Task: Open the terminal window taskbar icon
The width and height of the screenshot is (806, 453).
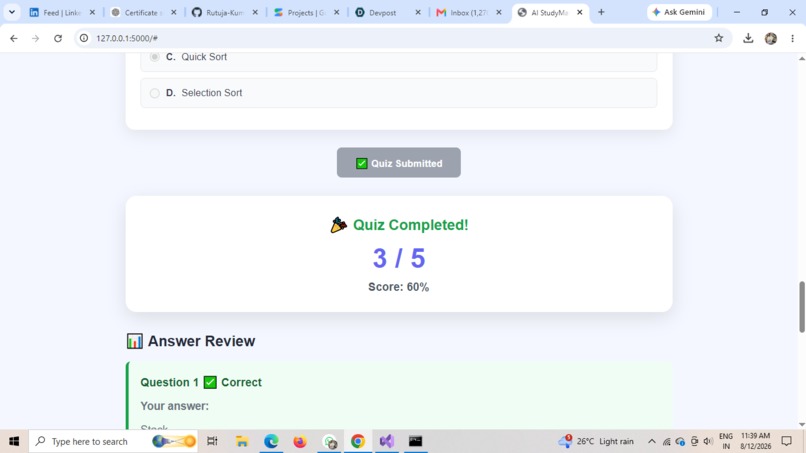Action: [415, 441]
